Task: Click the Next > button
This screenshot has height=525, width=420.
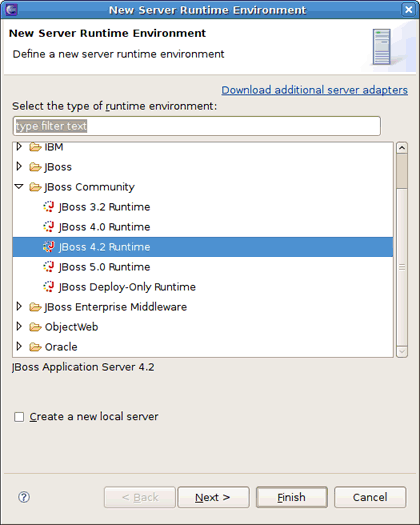Action: pos(213,497)
